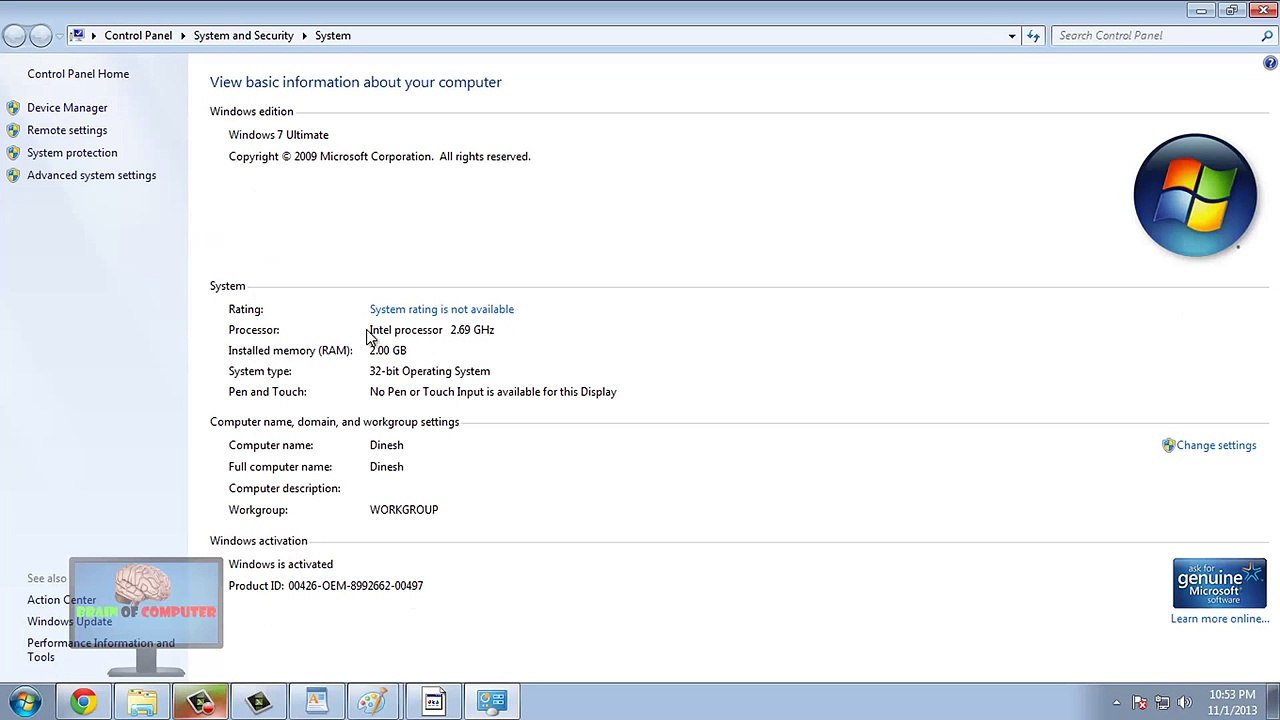Select System and Security in the breadcrumb
Screen dimensions: 1280x720
(243, 35)
